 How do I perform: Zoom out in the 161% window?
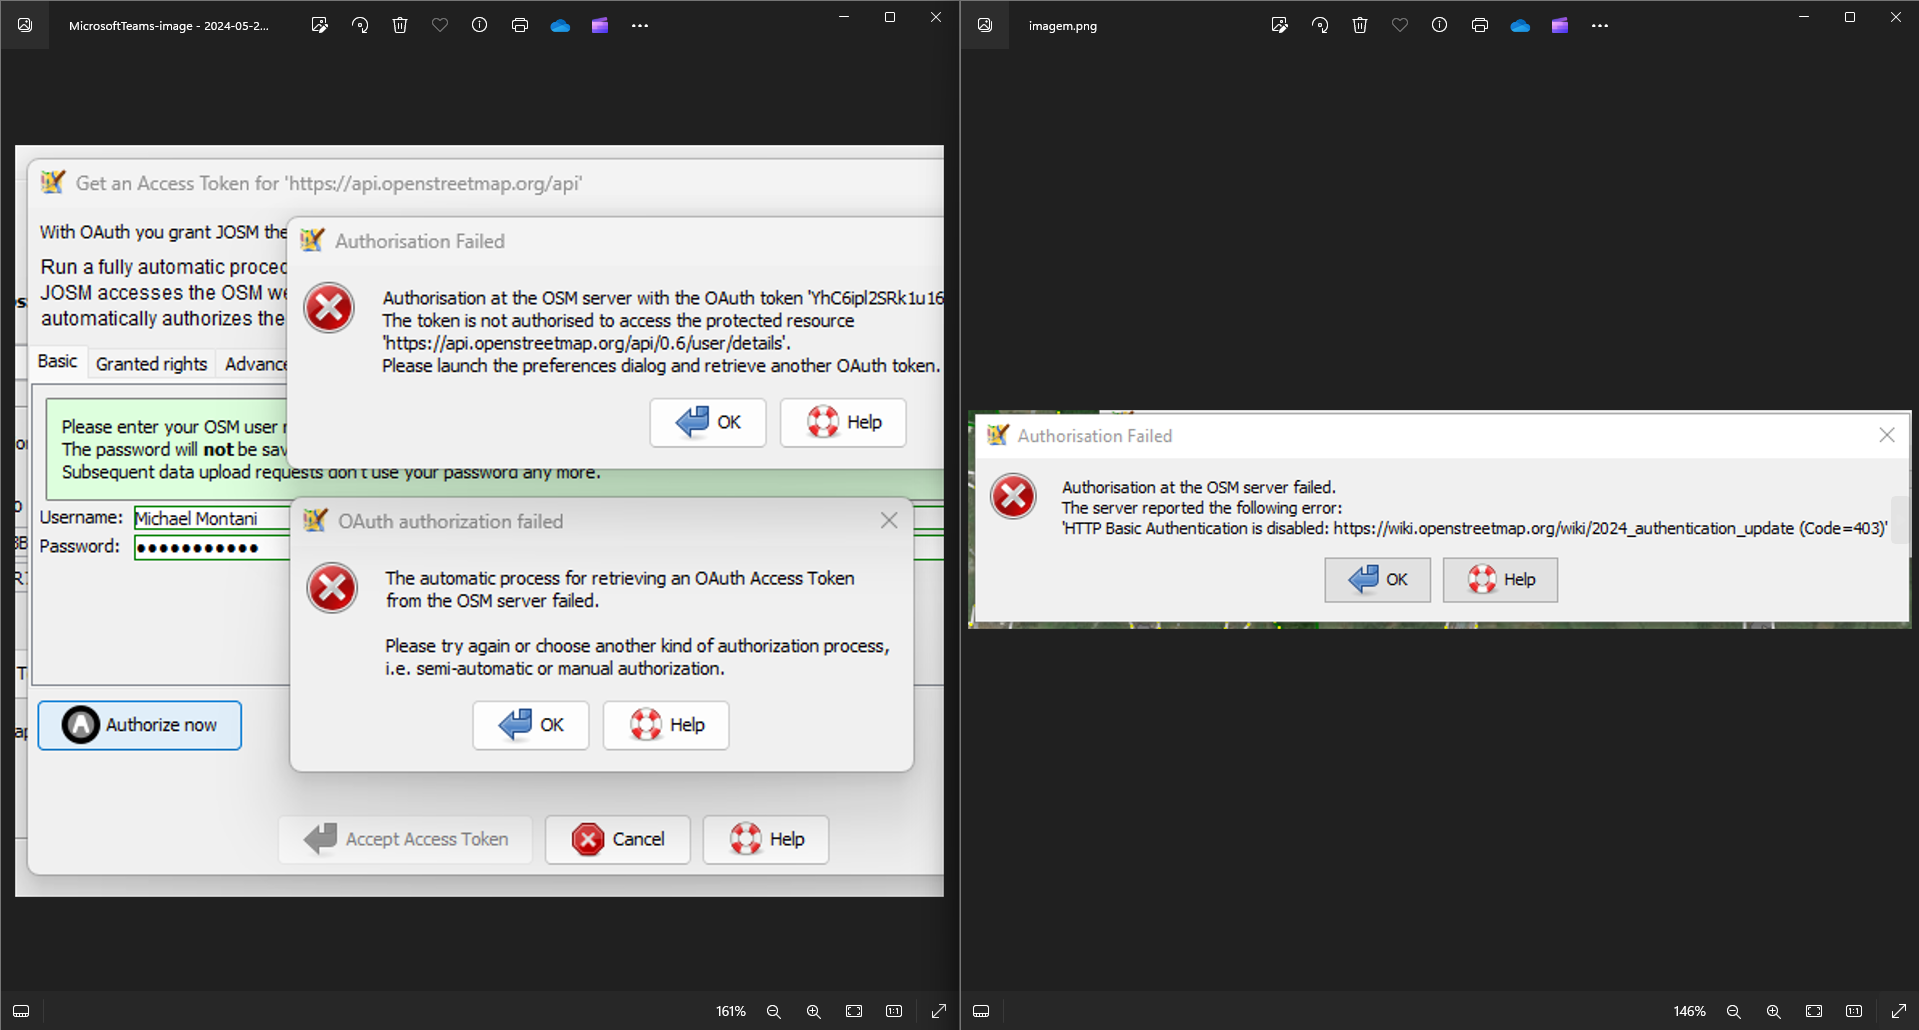tap(773, 1011)
